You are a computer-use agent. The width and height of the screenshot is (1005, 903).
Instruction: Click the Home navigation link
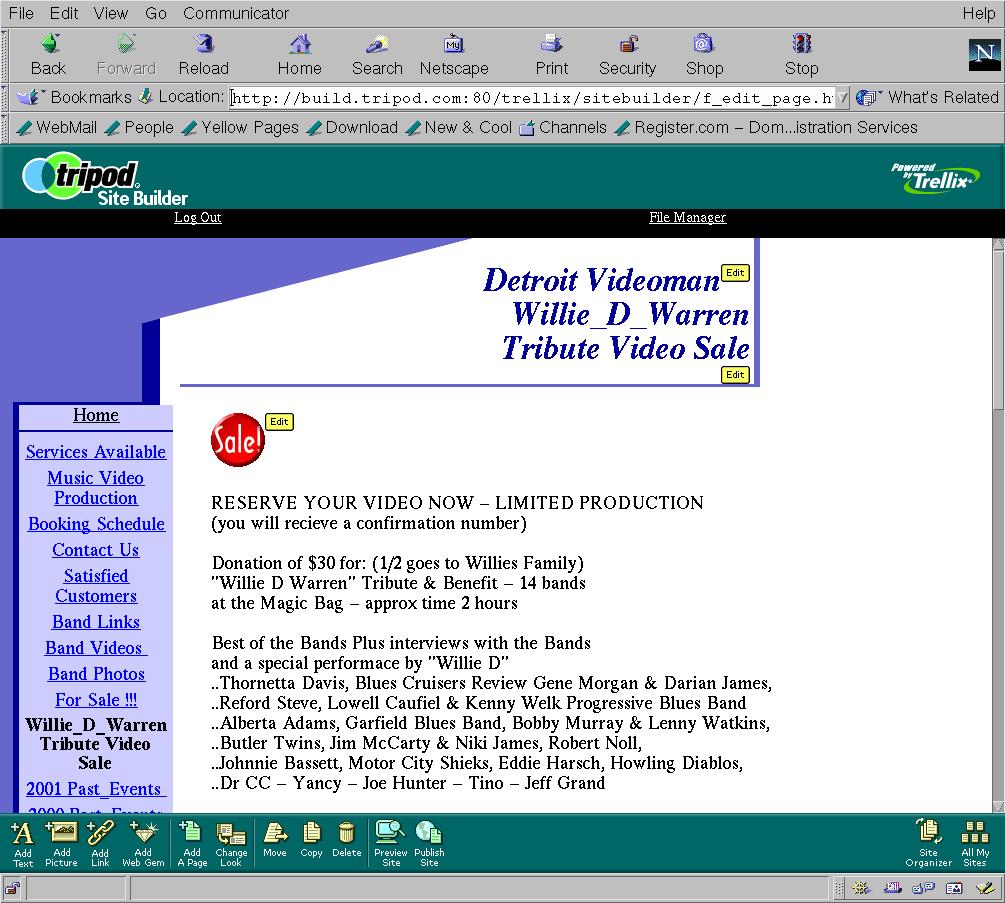tap(96, 415)
